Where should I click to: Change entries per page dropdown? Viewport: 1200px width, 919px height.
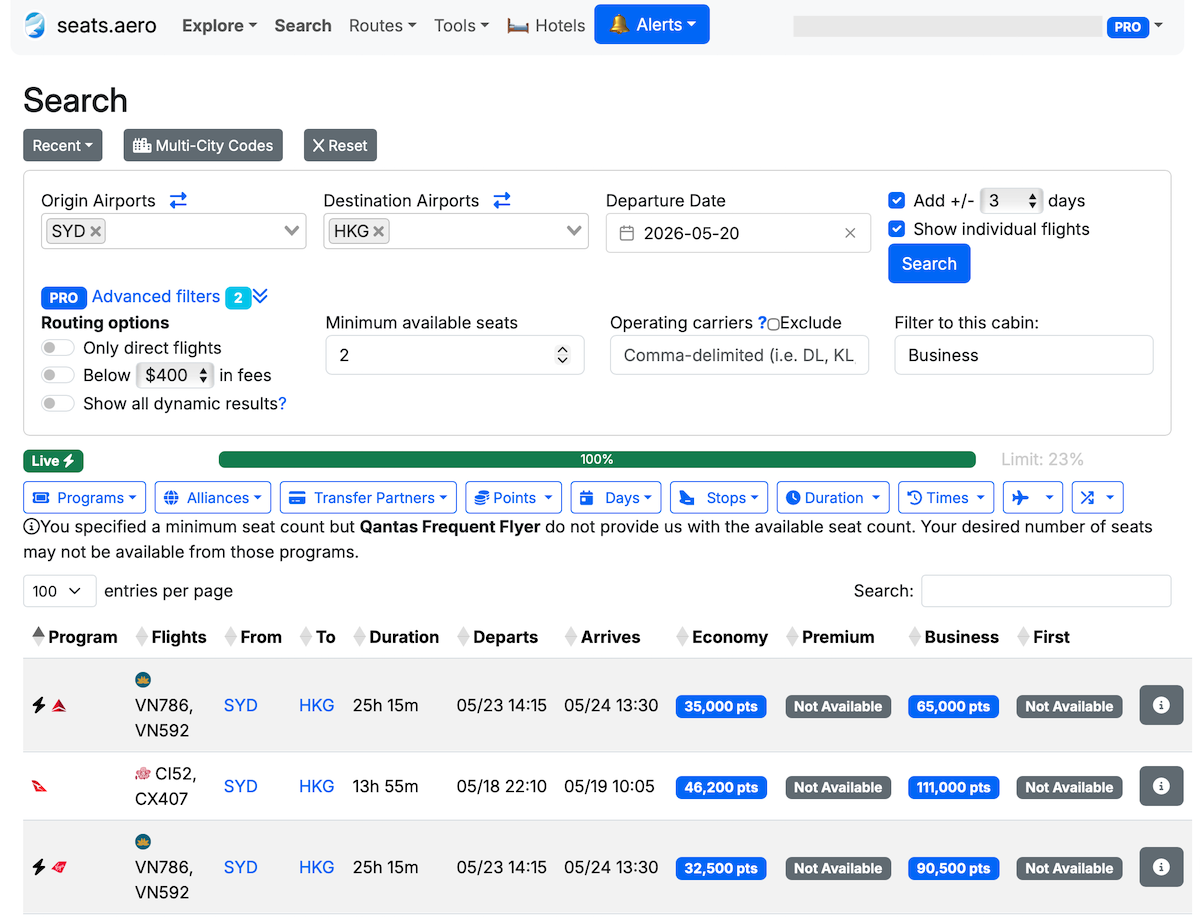tap(59, 591)
